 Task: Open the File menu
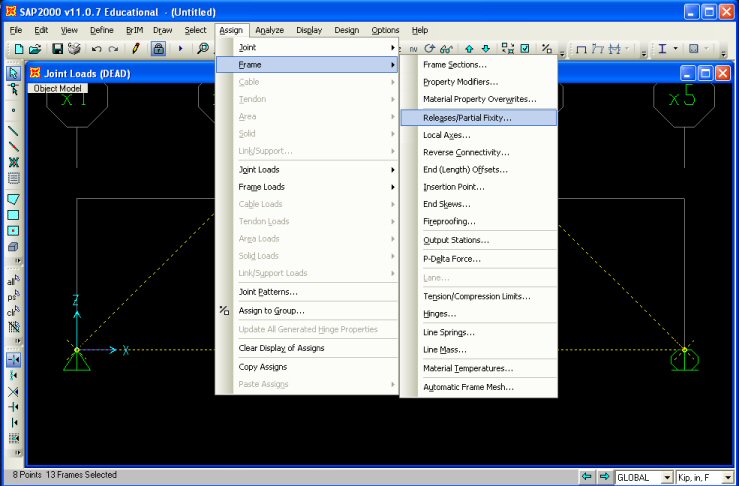click(x=16, y=30)
